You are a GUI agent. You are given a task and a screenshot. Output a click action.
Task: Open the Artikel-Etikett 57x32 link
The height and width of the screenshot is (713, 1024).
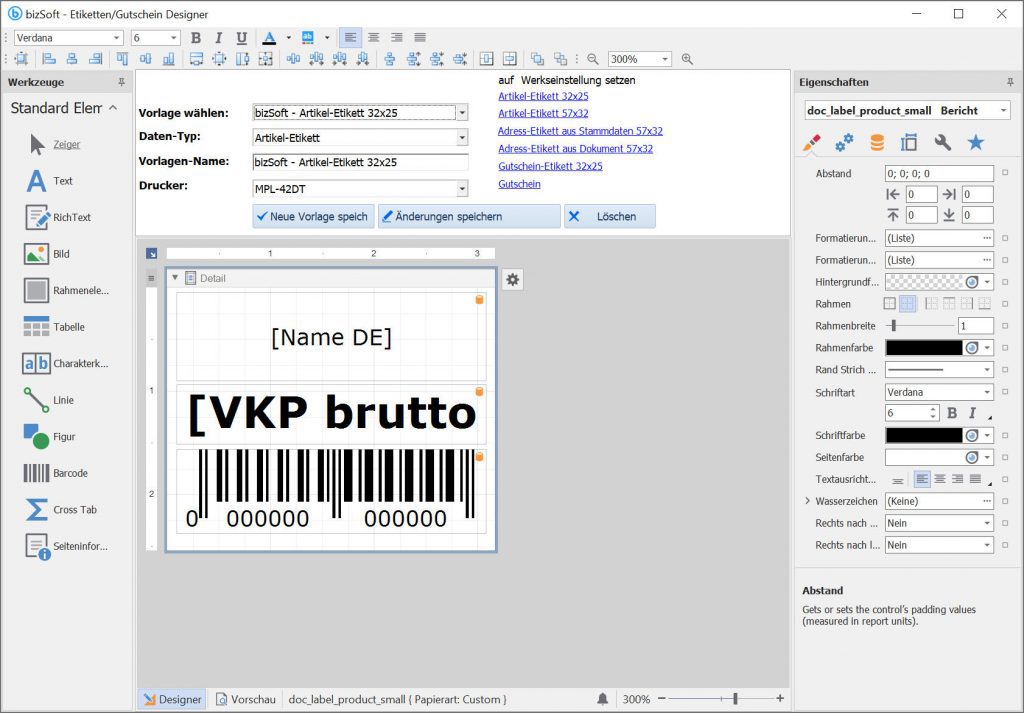[543, 113]
